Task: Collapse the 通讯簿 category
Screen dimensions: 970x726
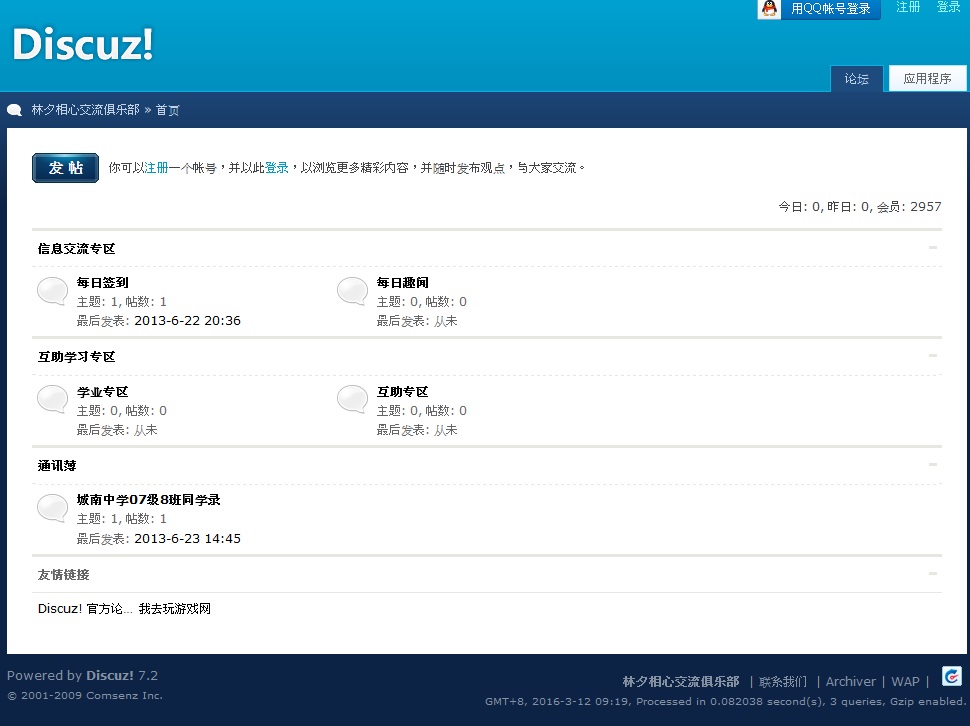Action: (x=933, y=464)
